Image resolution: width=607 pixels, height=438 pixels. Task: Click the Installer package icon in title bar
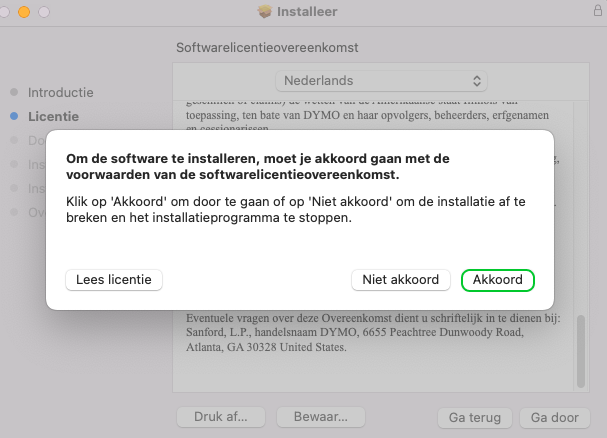pyautogui.click(x=265, y=12)
